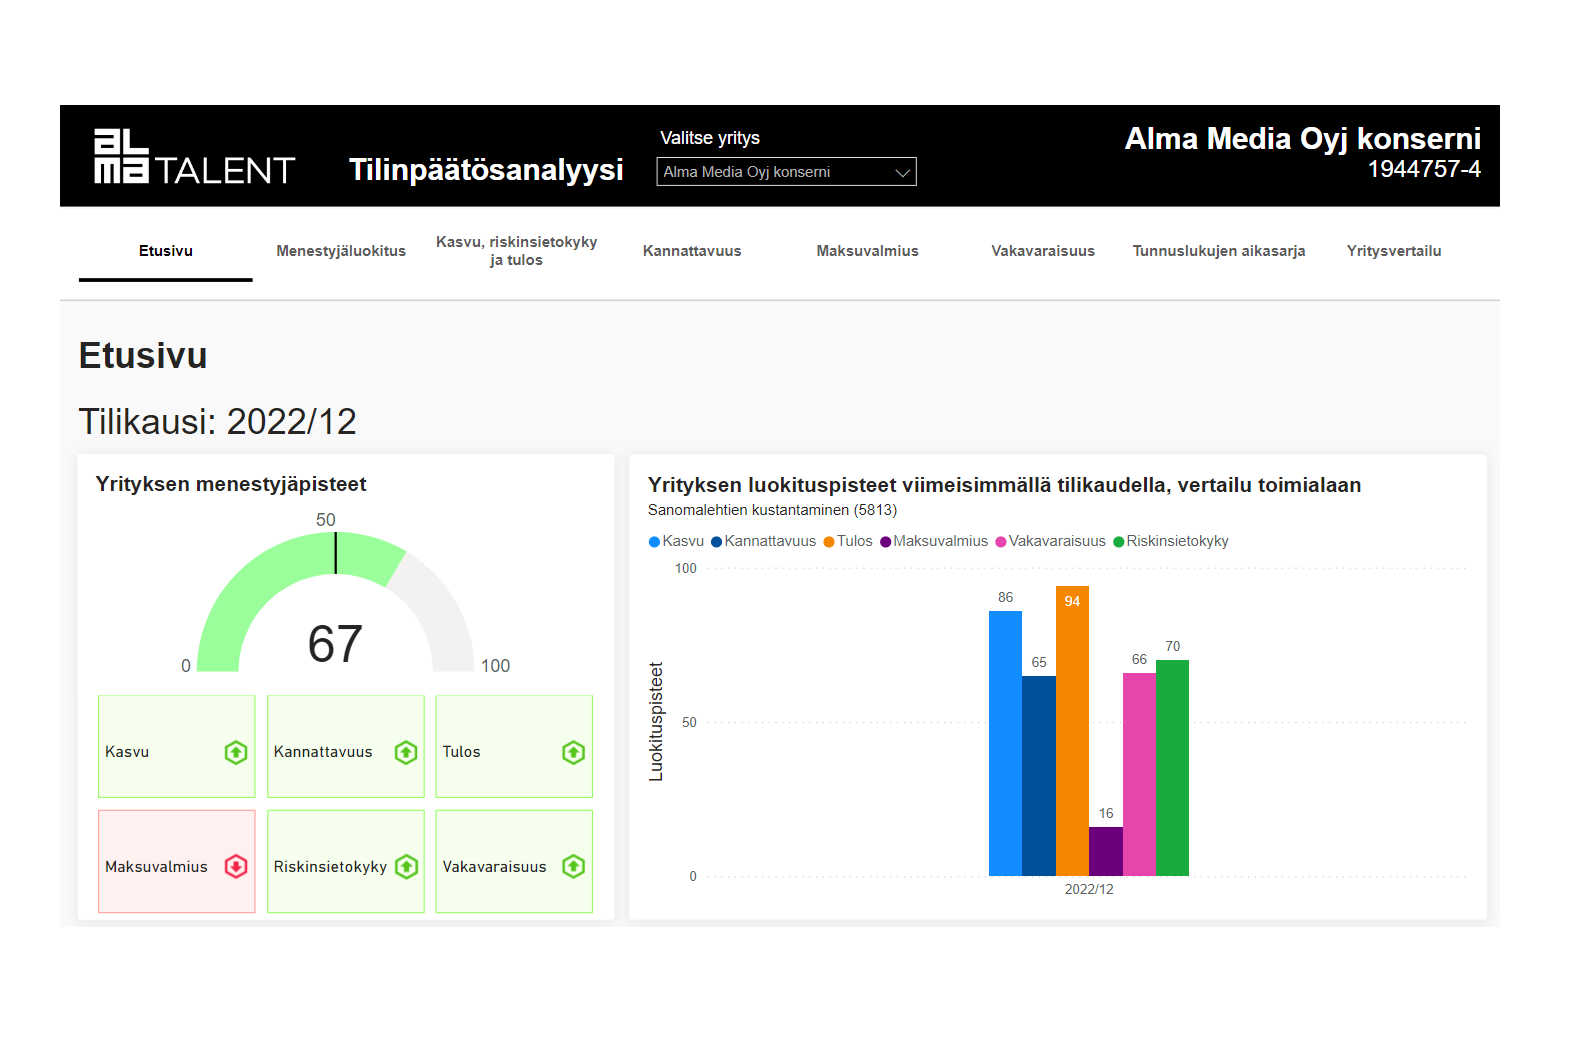Image resolution: width=1586 pixels, height=1057 pixels.
Task: Click the green gauge arc
Action: [x=250, y=590]
